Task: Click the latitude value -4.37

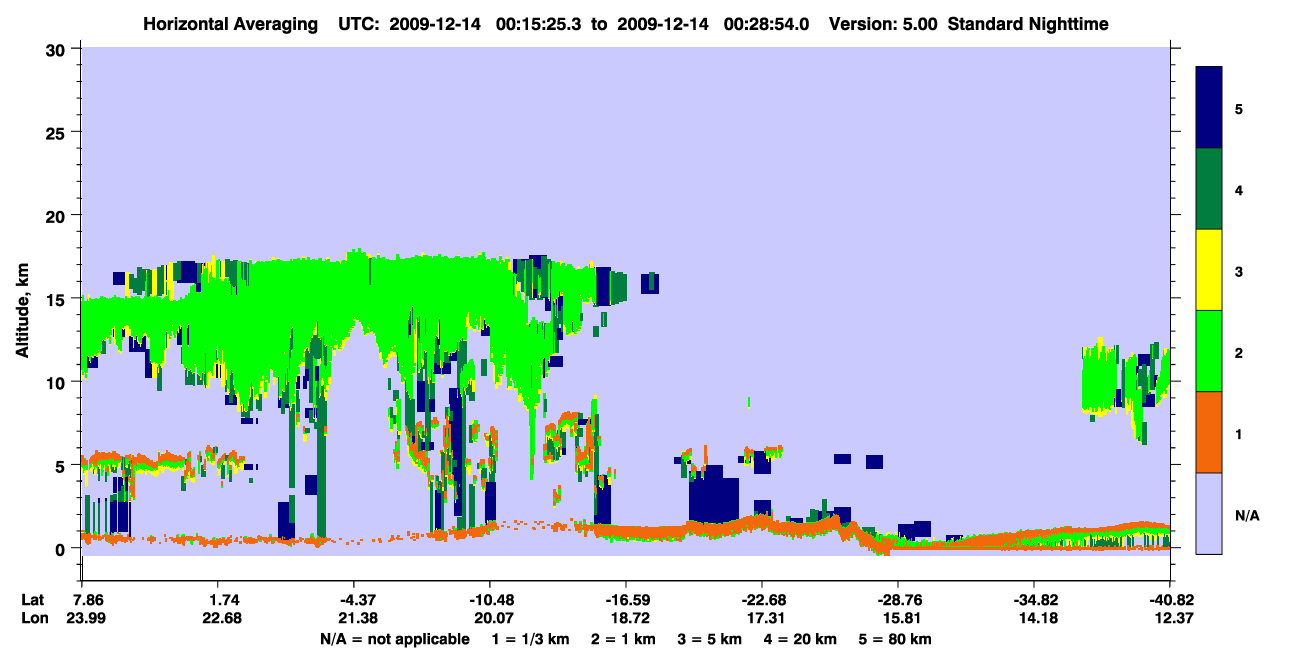Action: 358,600
